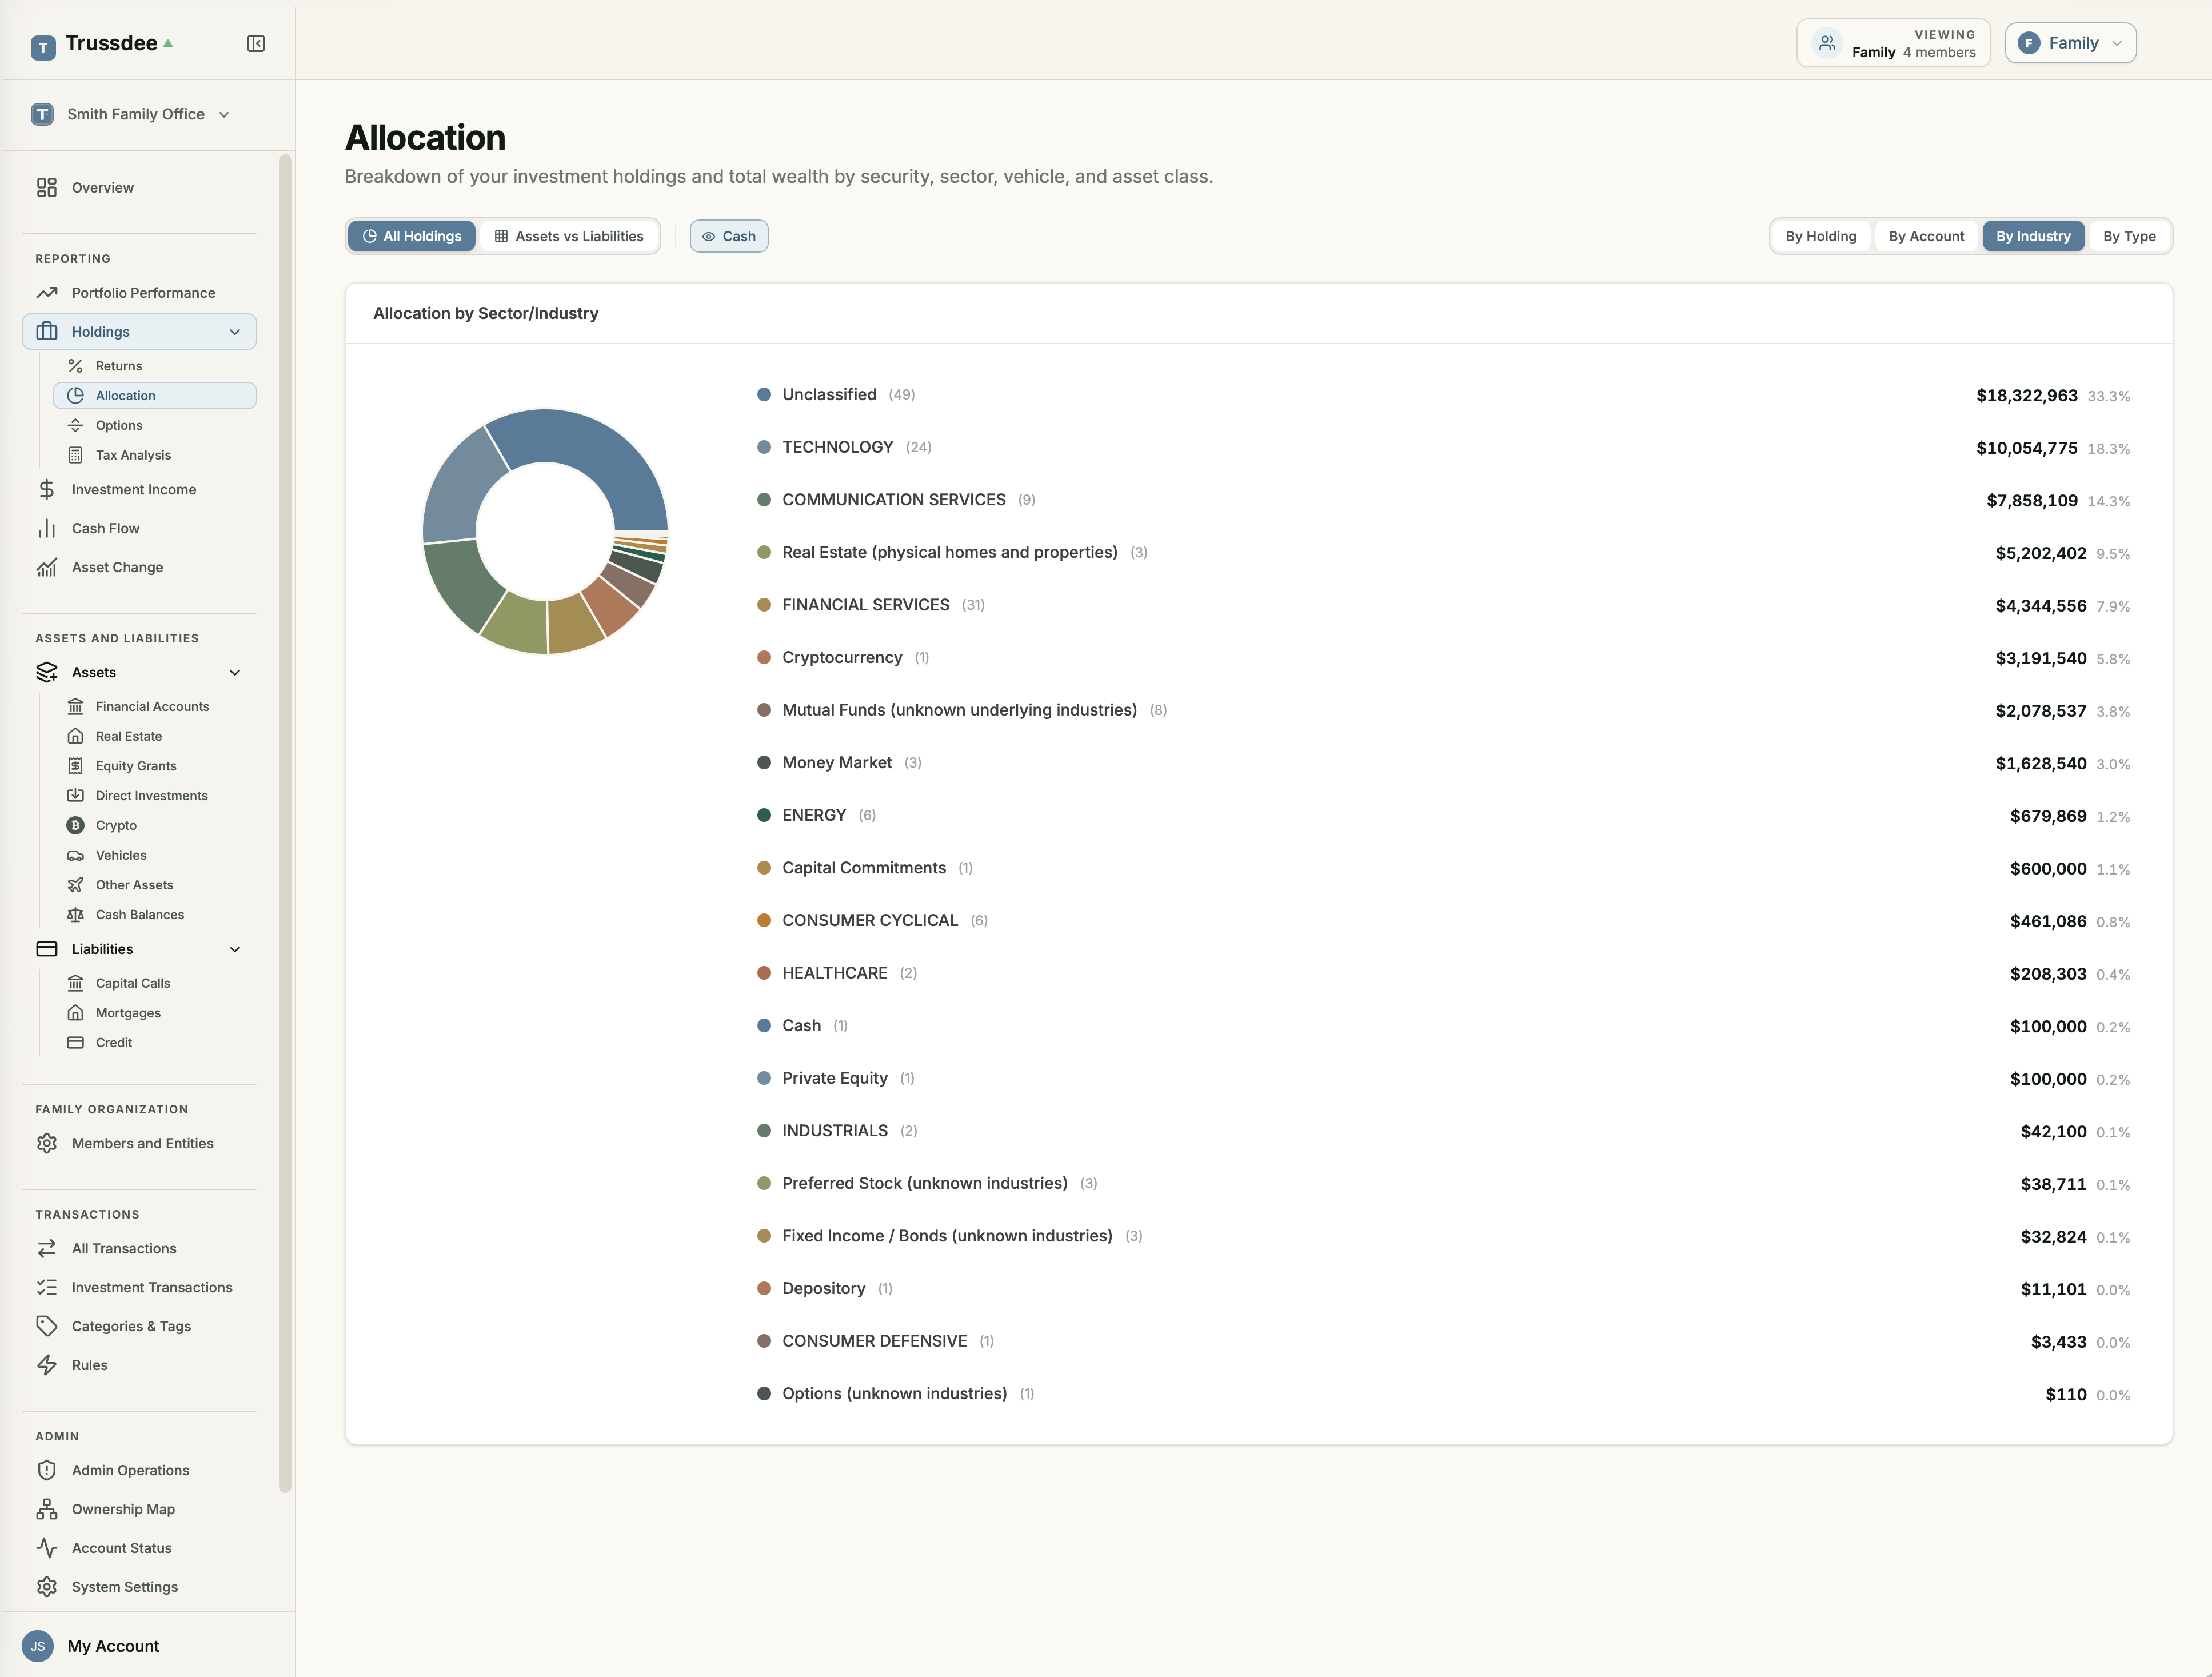This screenshot has height=1677, width=2212.
Task: Open Rules lightning bolt icon
Action: (47, 1366)
